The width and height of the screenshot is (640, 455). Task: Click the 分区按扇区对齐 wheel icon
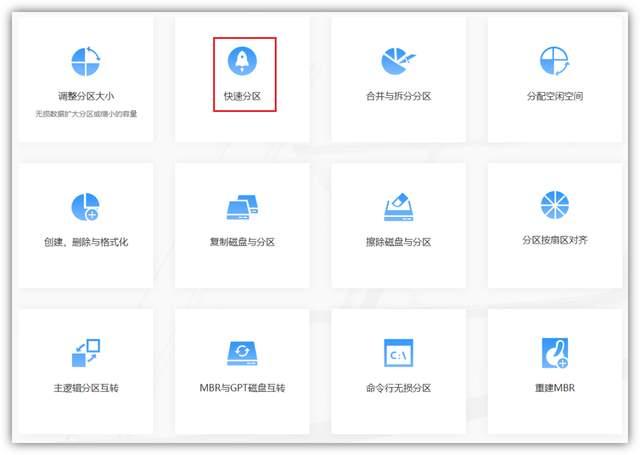coord(554,205)
